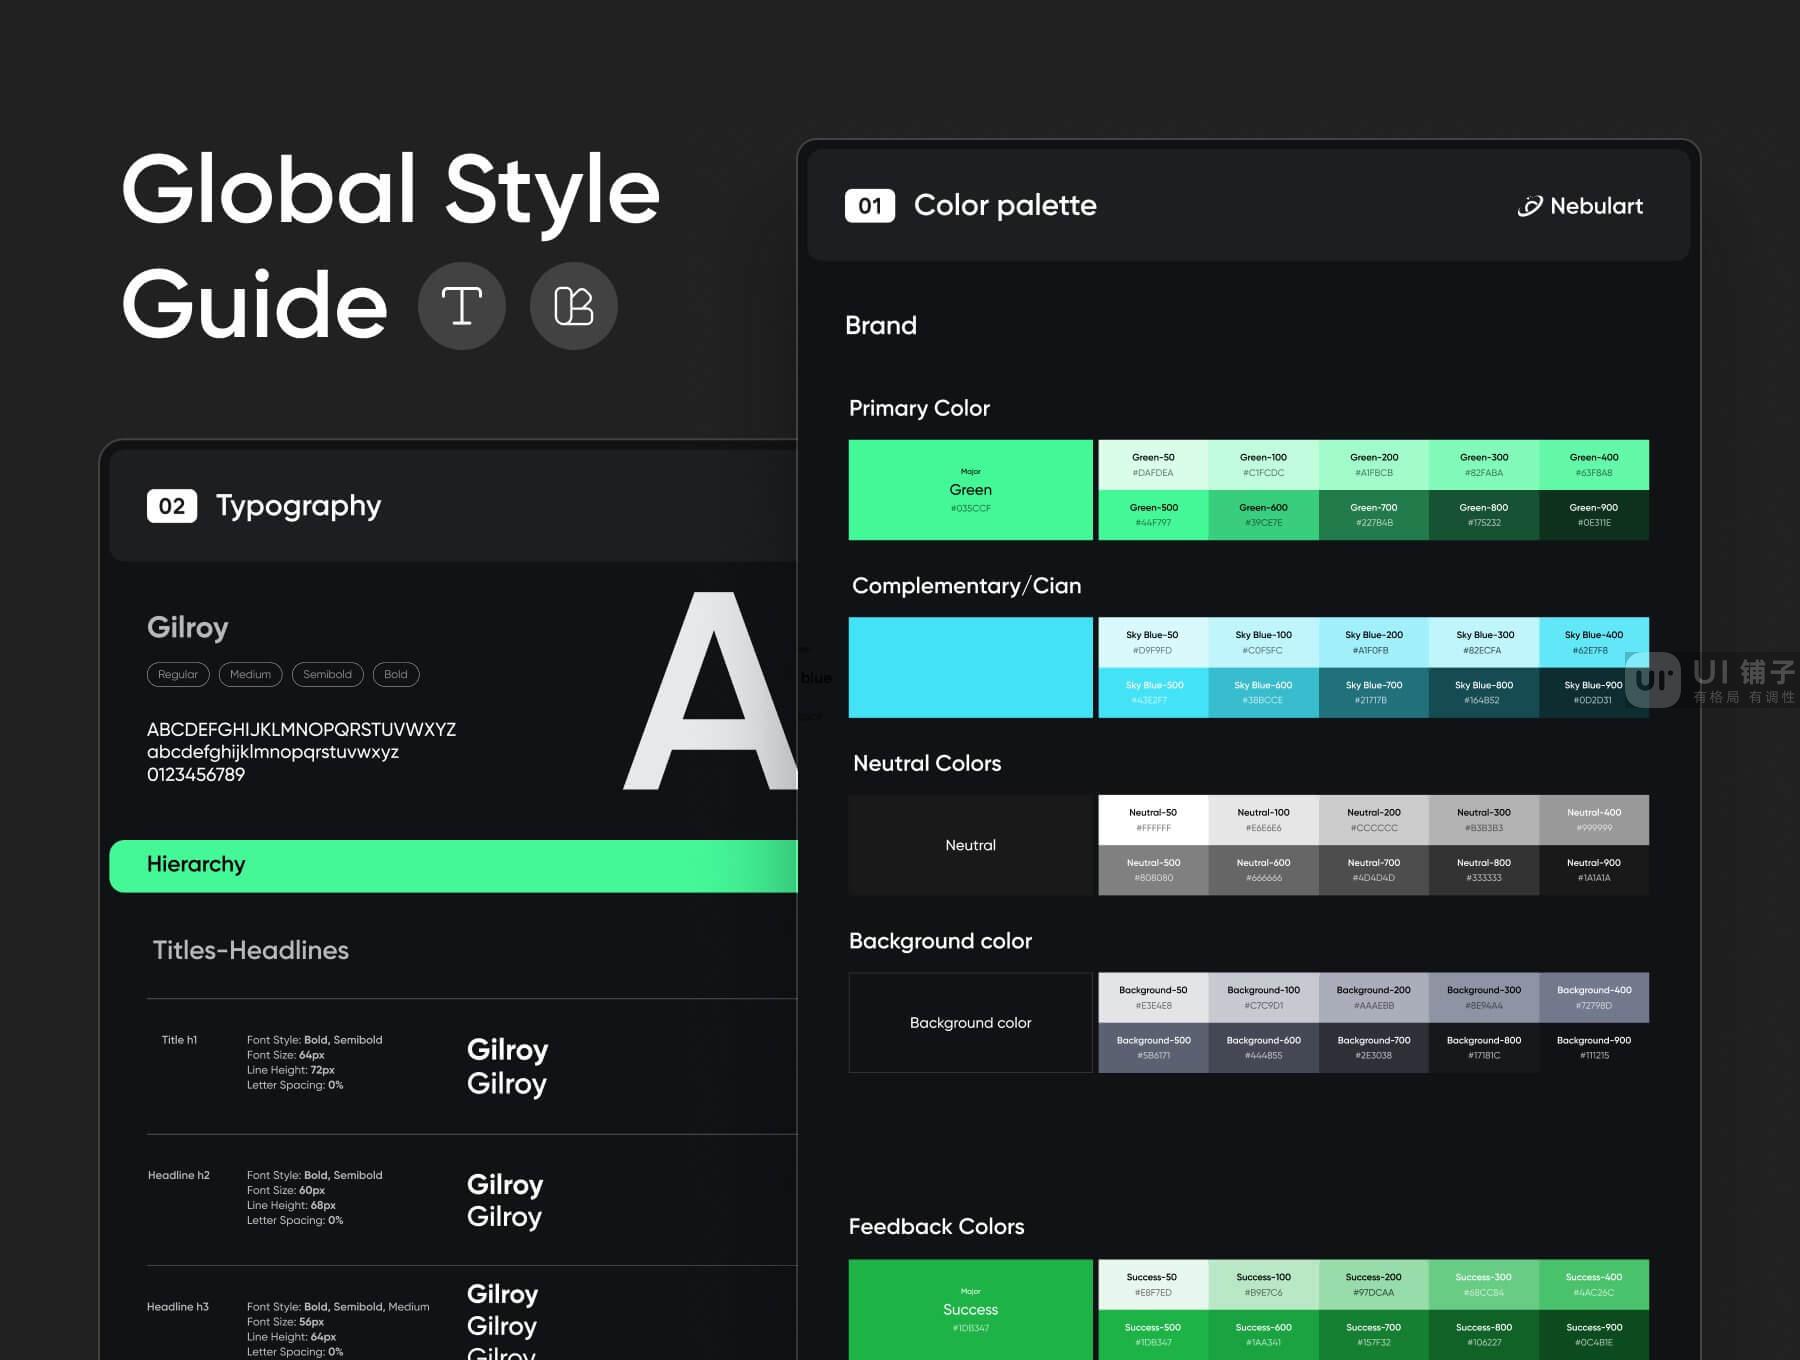Pick the Sky Blue-100 swatch
The width and height of the screenshot is (1800, 1360).
pyautogui.click(x=1264, y=642)
